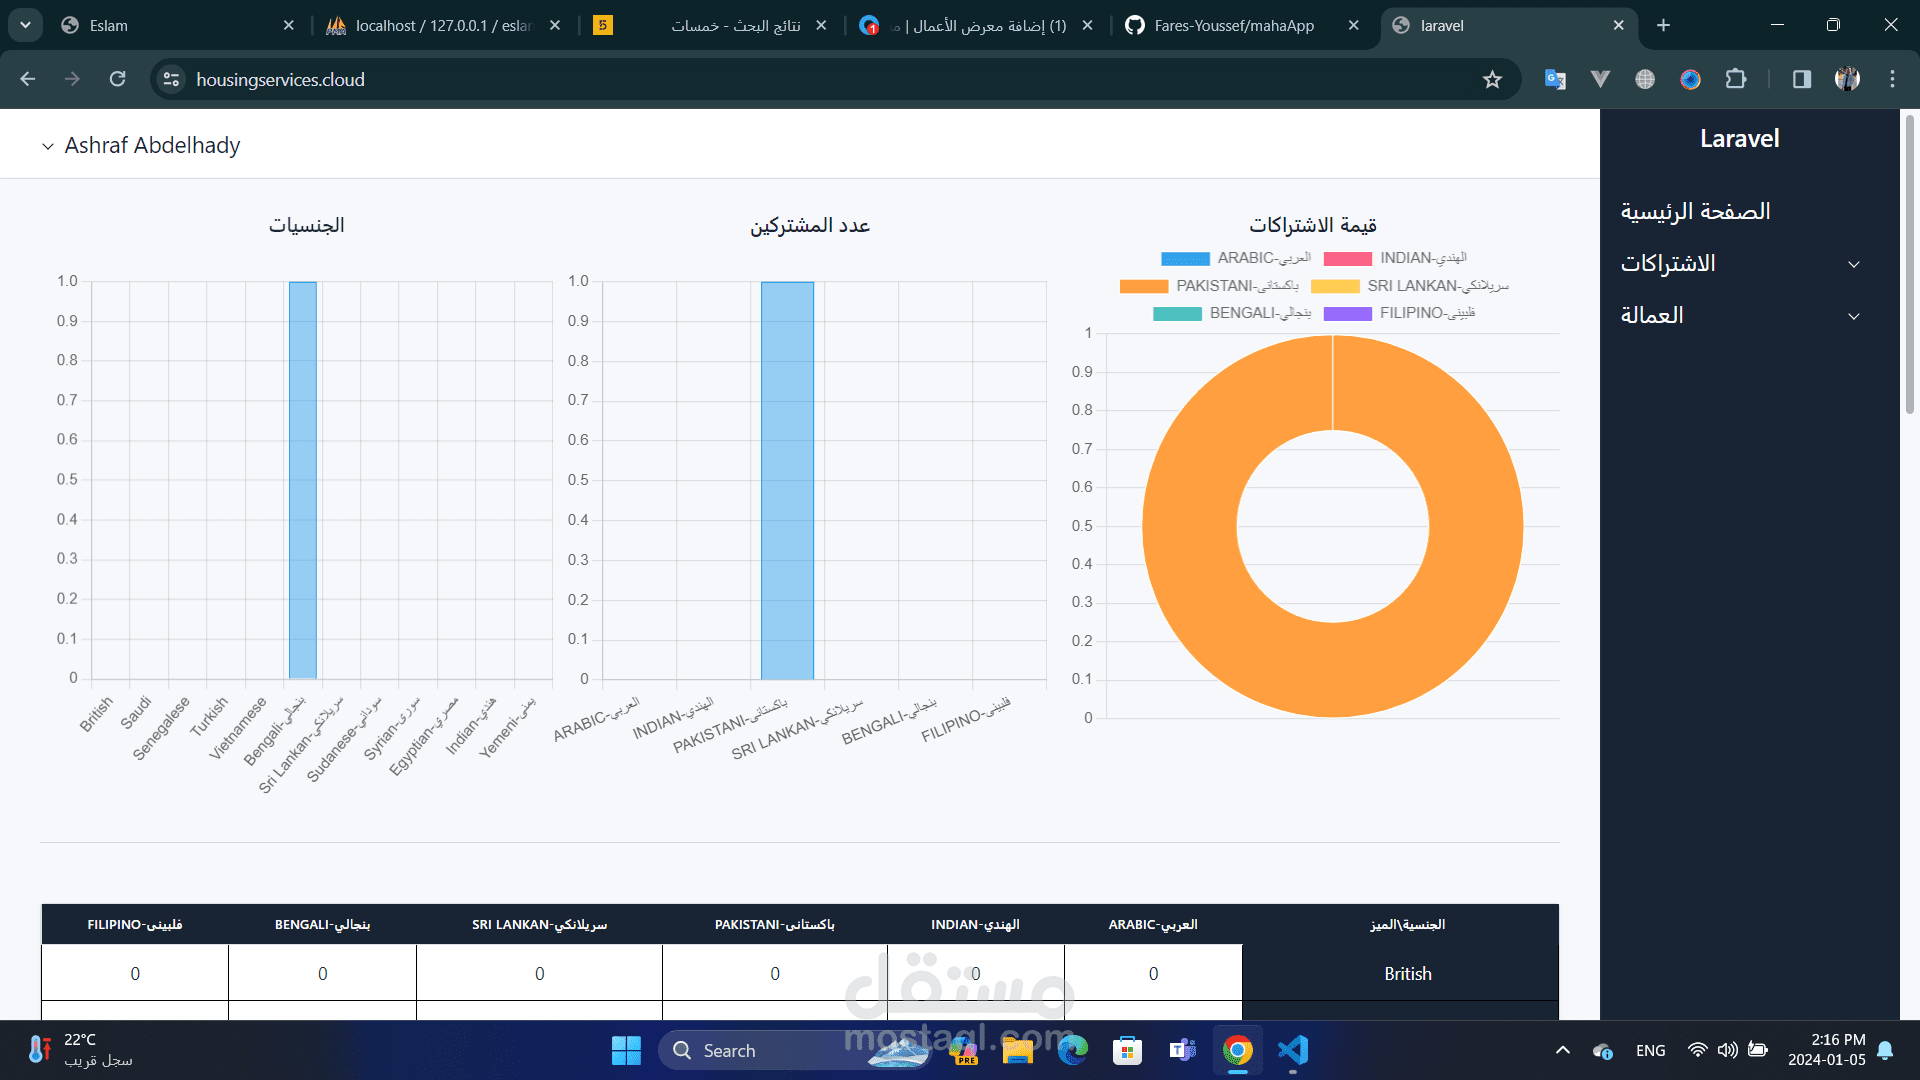Open File Explorer from the taskbar
Screen dimensions: 1920x1080
(1017, 1050)
